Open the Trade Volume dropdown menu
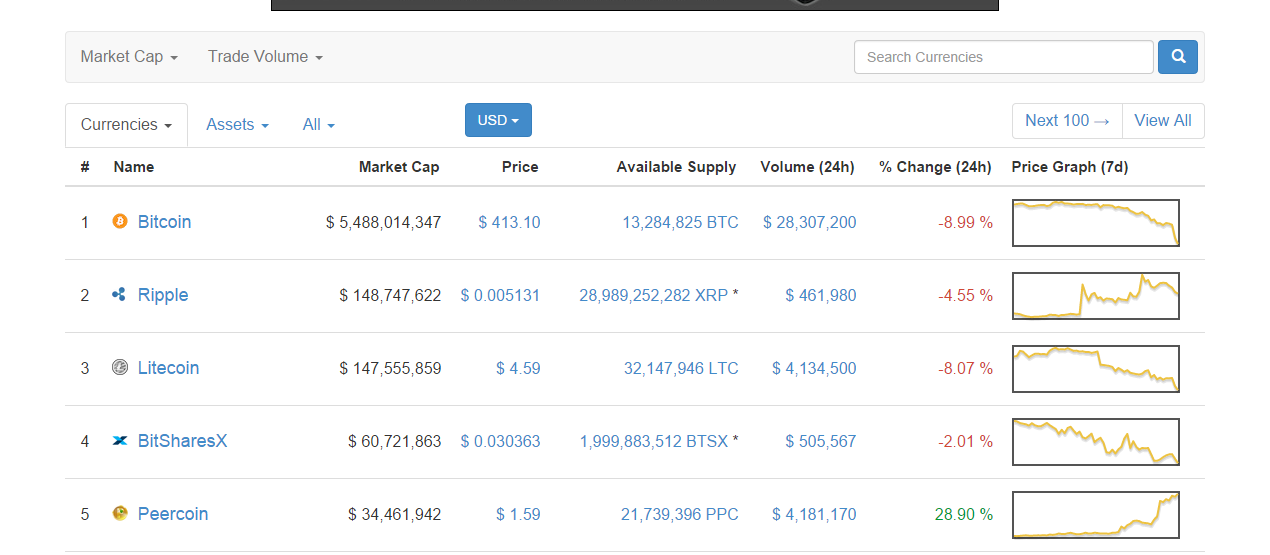This screenshot has height=555, width=1270. pos(265,57)
